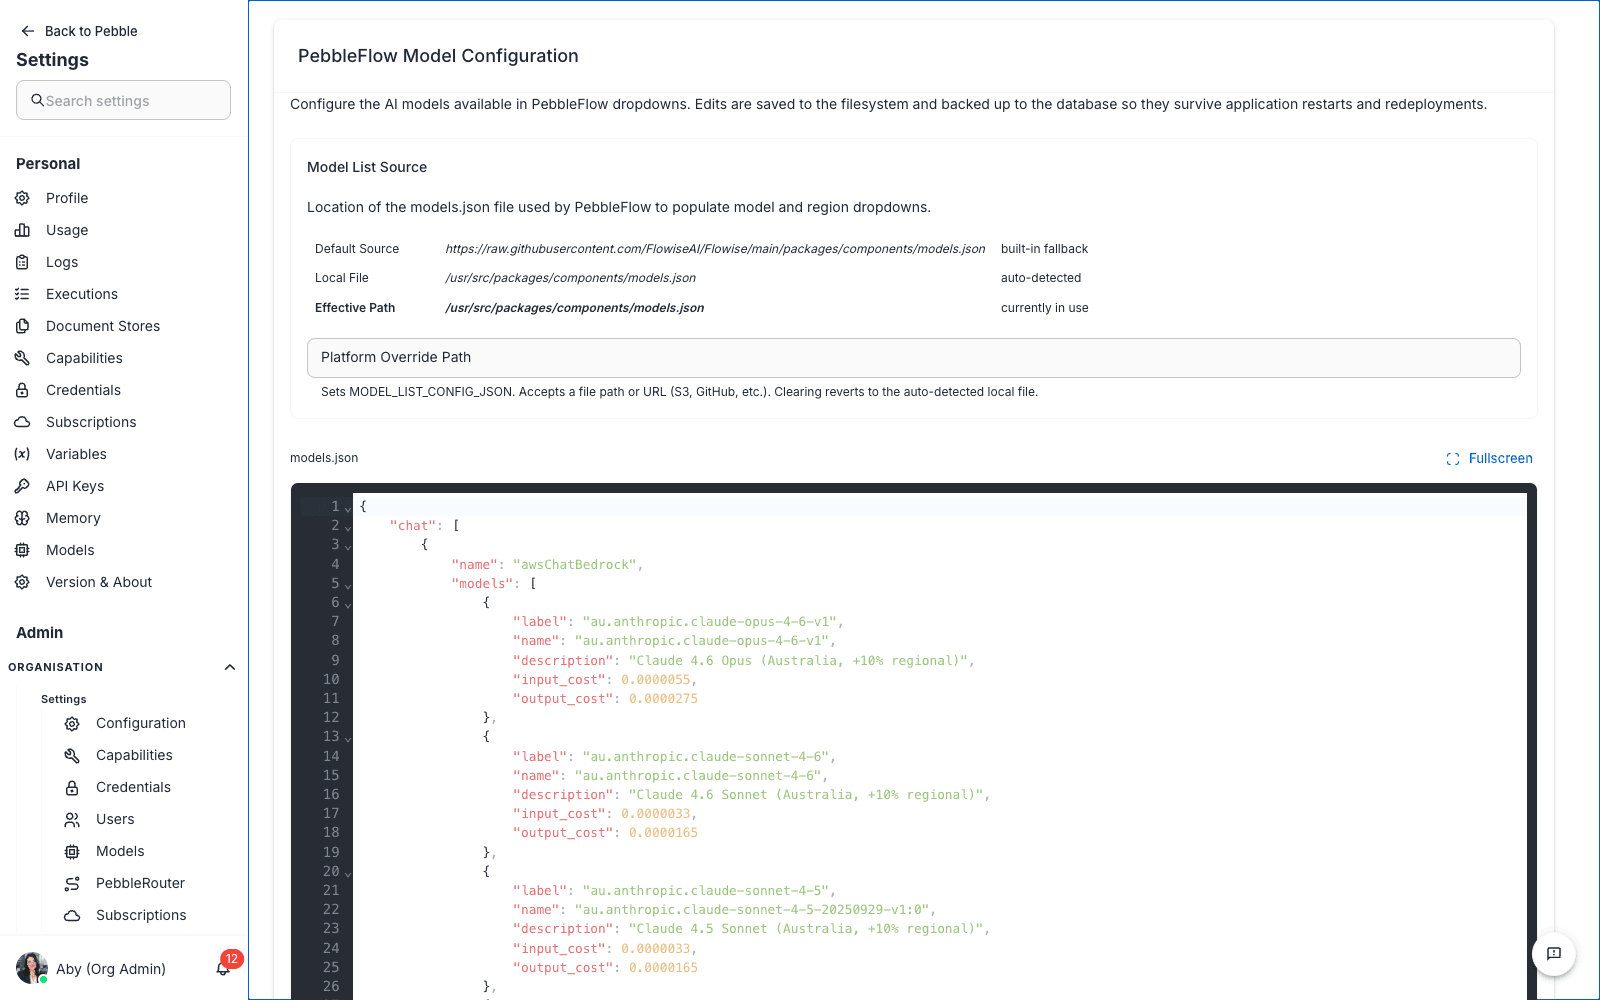Open the Personal Capabilities tools icon
Image resolution: width=1600 pixels, height=1000 pixels.
22,358
